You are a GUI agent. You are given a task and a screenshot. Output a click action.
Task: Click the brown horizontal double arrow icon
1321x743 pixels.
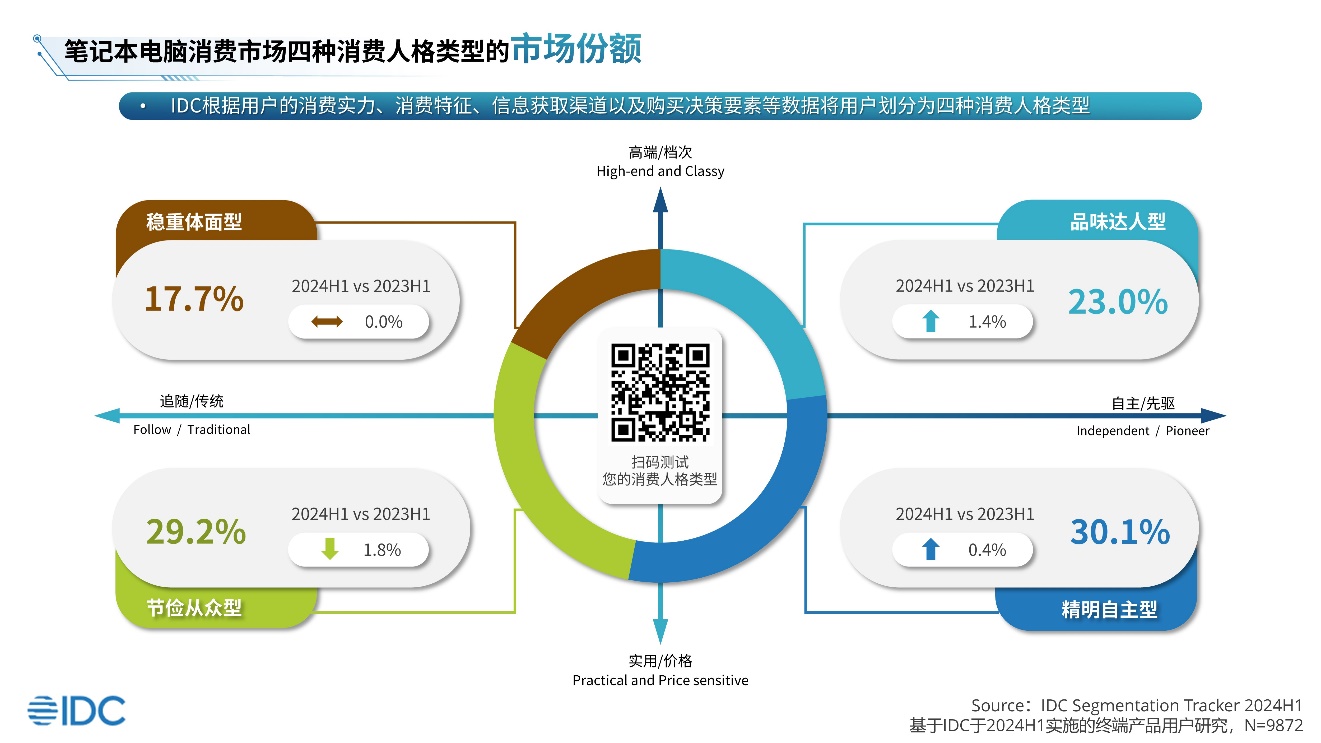coord(327,322)
